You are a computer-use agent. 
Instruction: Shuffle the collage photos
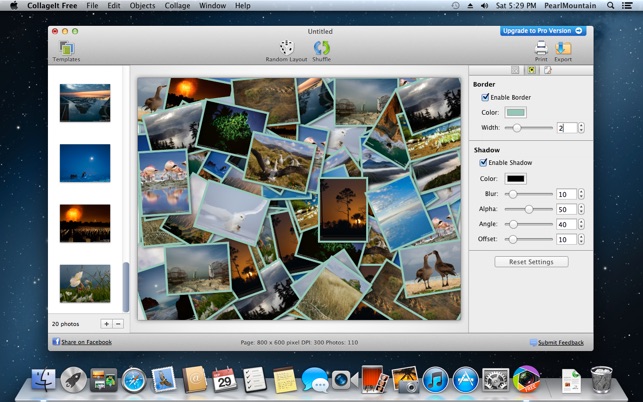pyautogui.click(x=321, y=49)
